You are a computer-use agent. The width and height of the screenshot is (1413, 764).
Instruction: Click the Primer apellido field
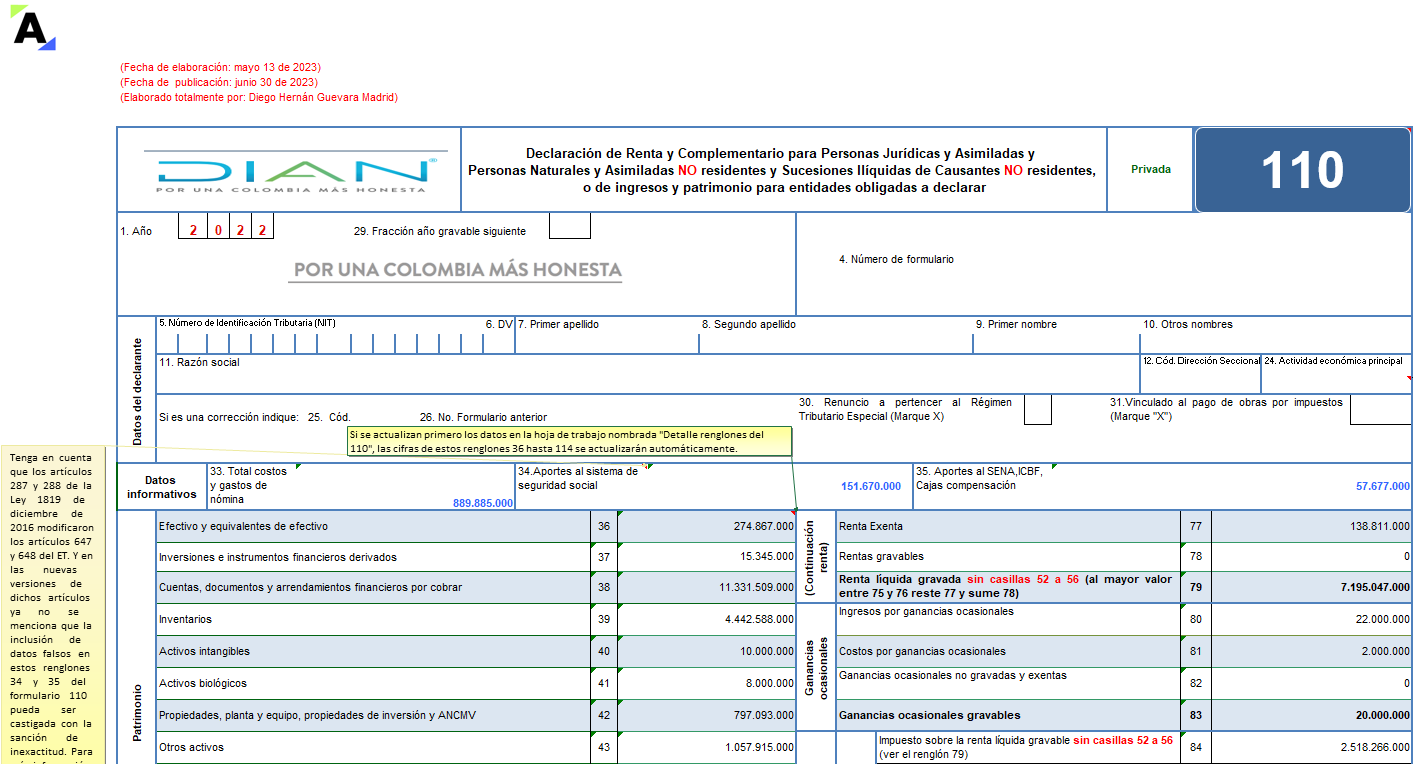pos(607,336)
